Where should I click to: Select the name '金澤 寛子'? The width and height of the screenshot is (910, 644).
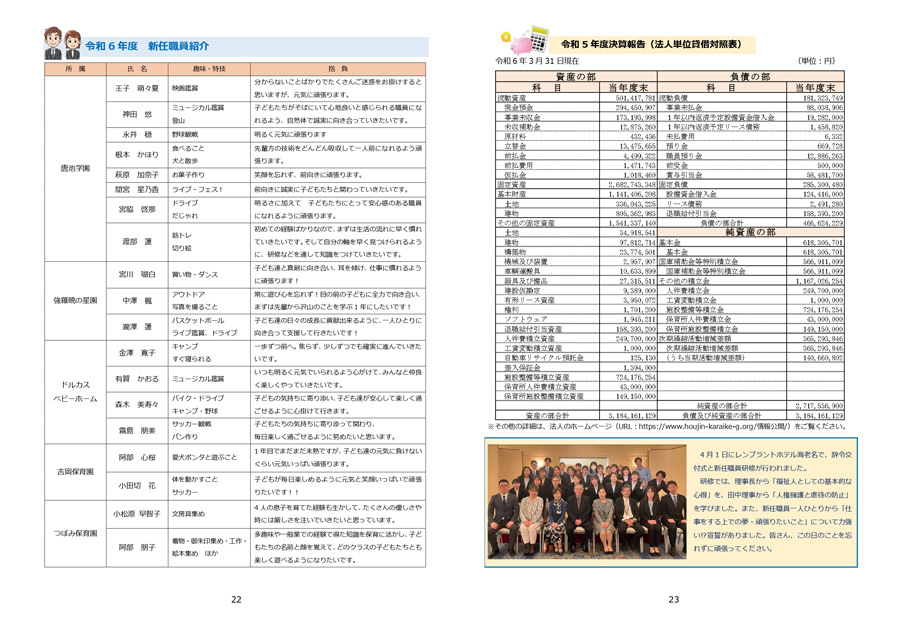coord(137,353)
